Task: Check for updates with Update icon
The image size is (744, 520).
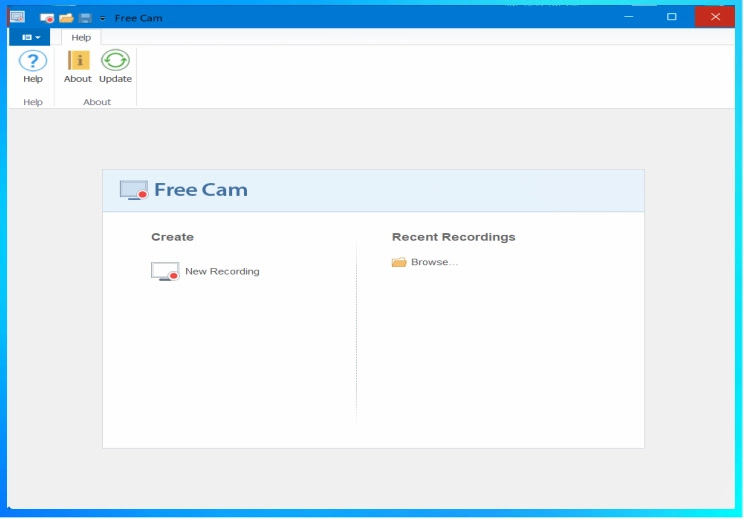Action: tap(115, 61)
